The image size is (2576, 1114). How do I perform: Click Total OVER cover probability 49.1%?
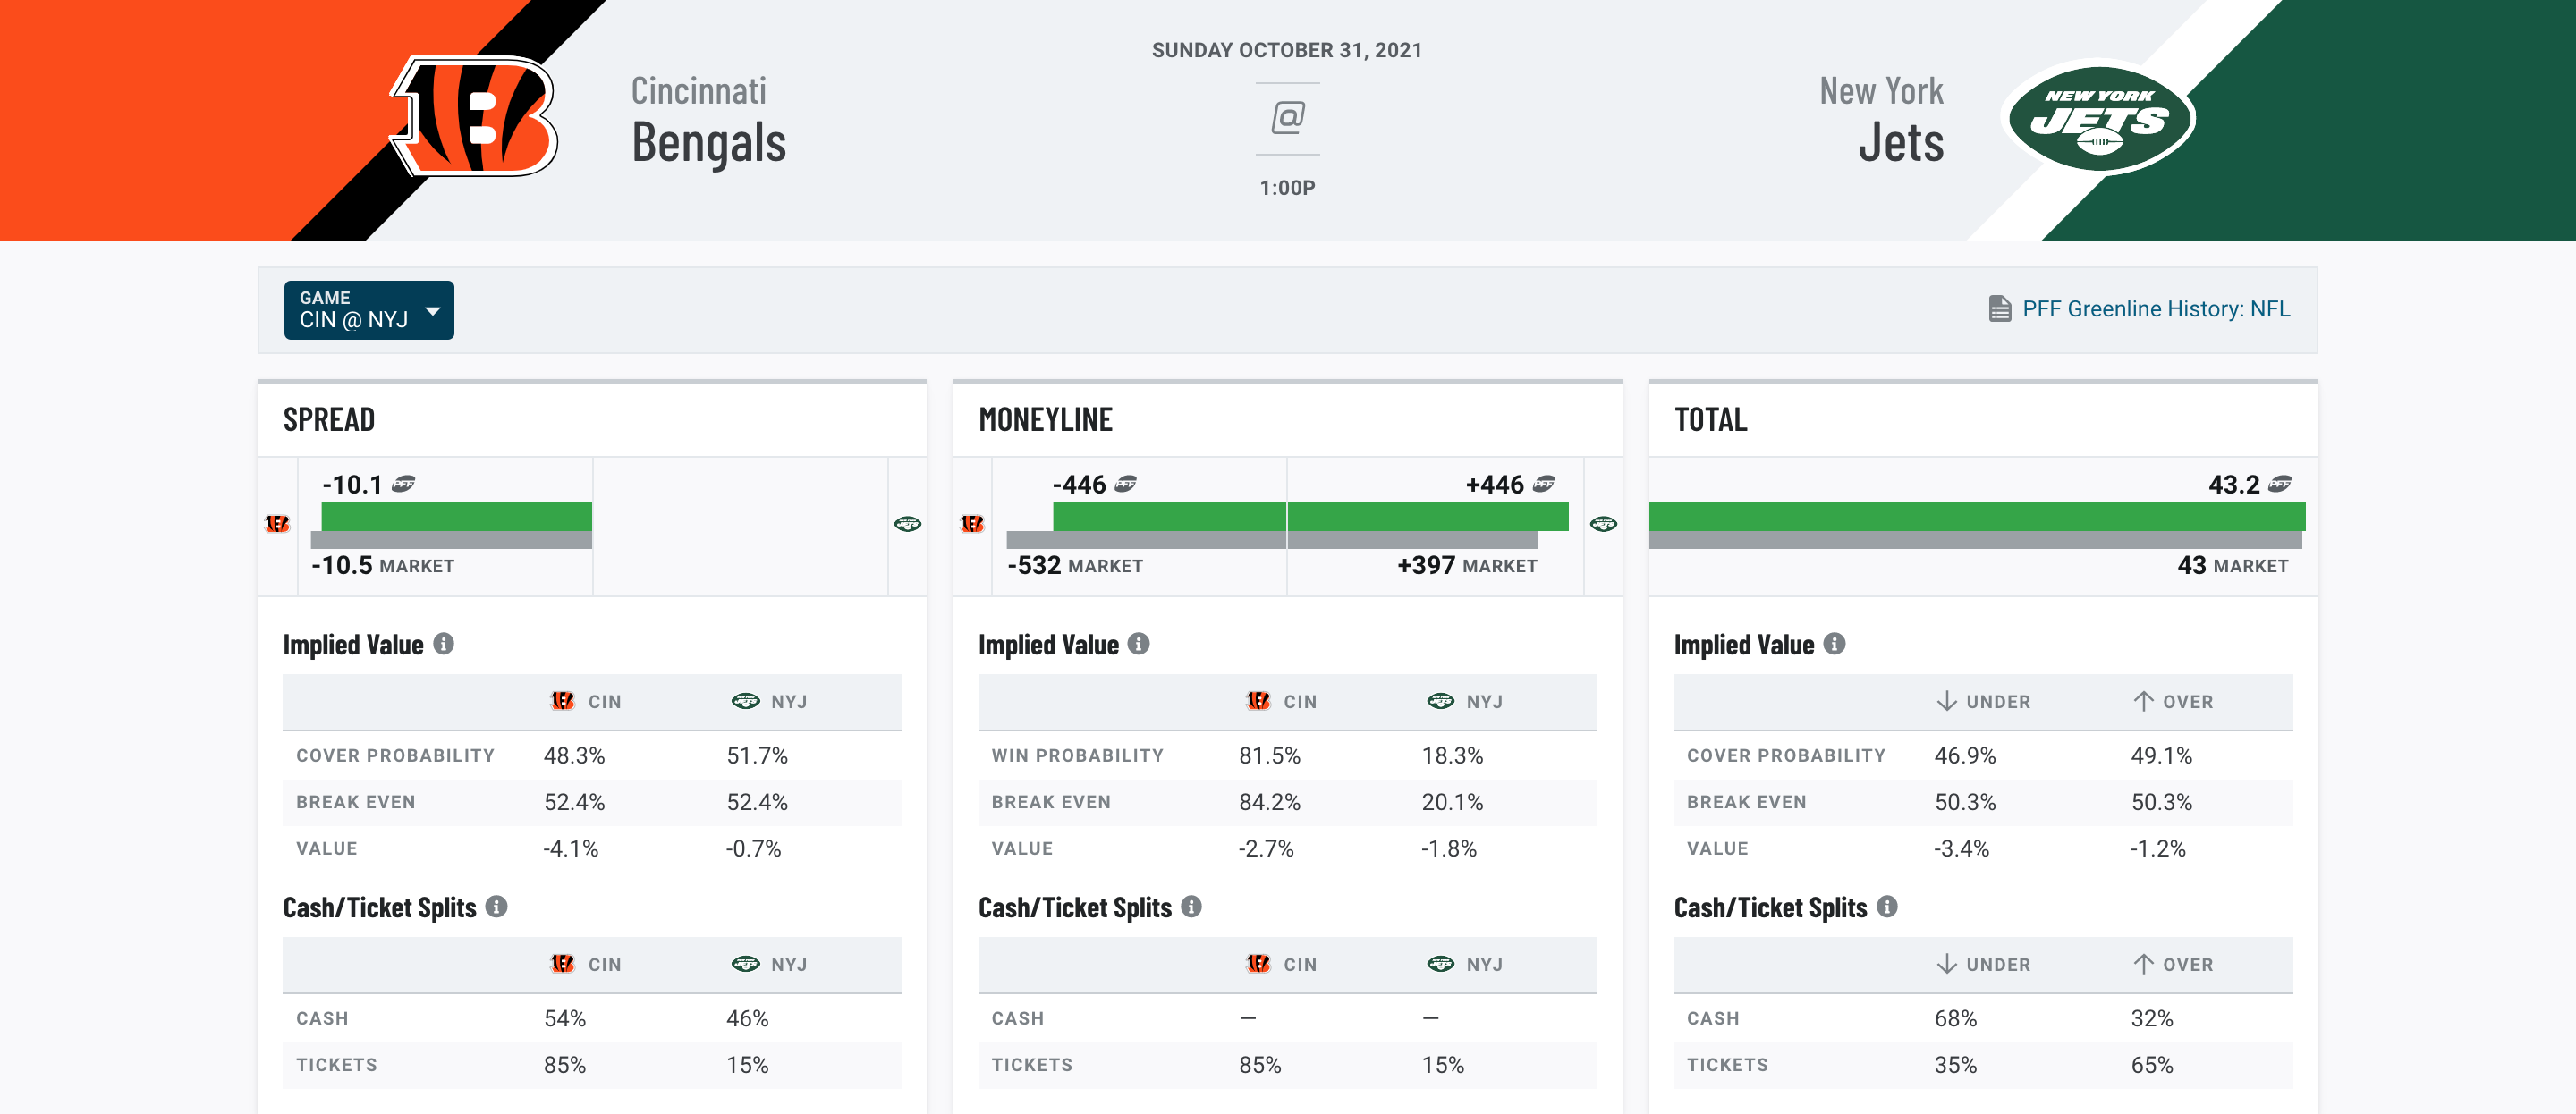(2161, 756)
